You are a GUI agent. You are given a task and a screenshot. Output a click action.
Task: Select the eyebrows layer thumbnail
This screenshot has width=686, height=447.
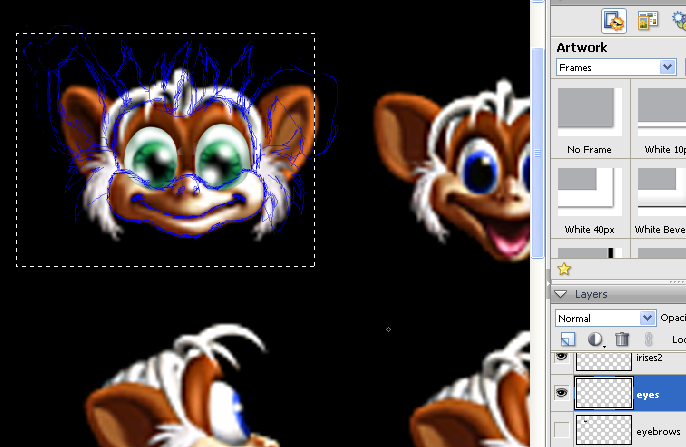pos(604,430)
